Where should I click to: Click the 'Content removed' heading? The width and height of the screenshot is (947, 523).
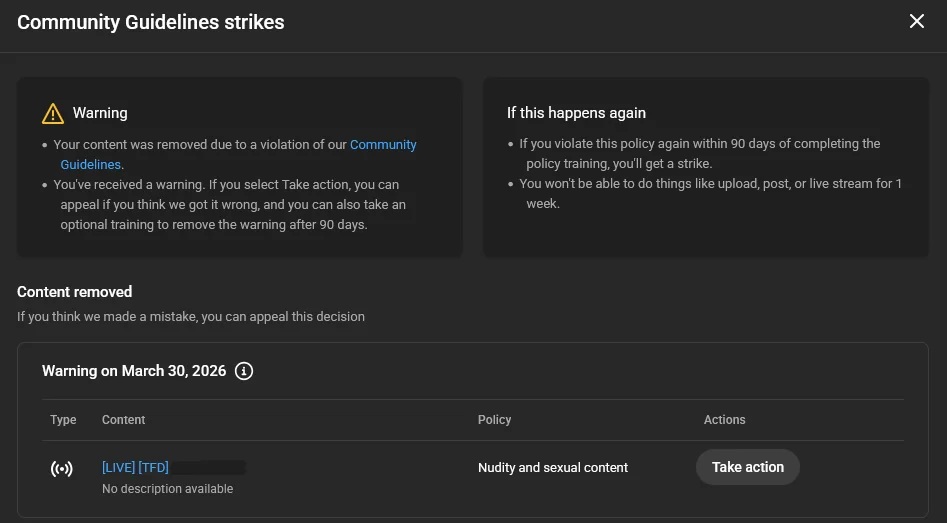[x=74, y=292]
